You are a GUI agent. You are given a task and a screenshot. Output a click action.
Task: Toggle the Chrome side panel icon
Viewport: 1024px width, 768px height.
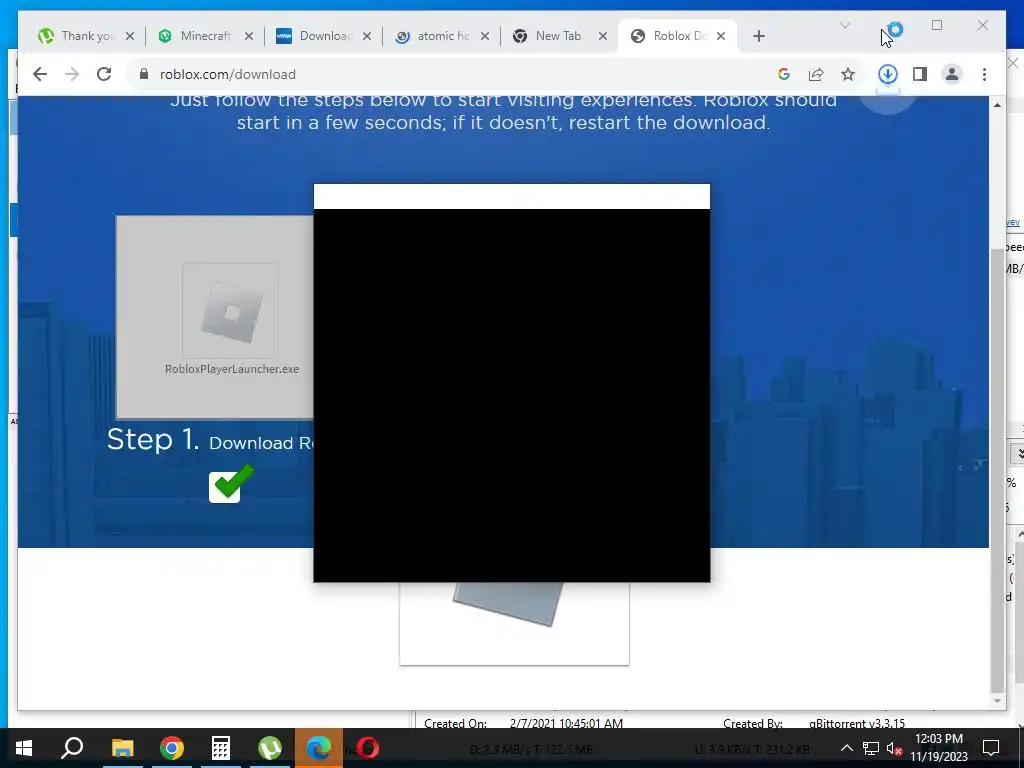(x=920, y=74)
